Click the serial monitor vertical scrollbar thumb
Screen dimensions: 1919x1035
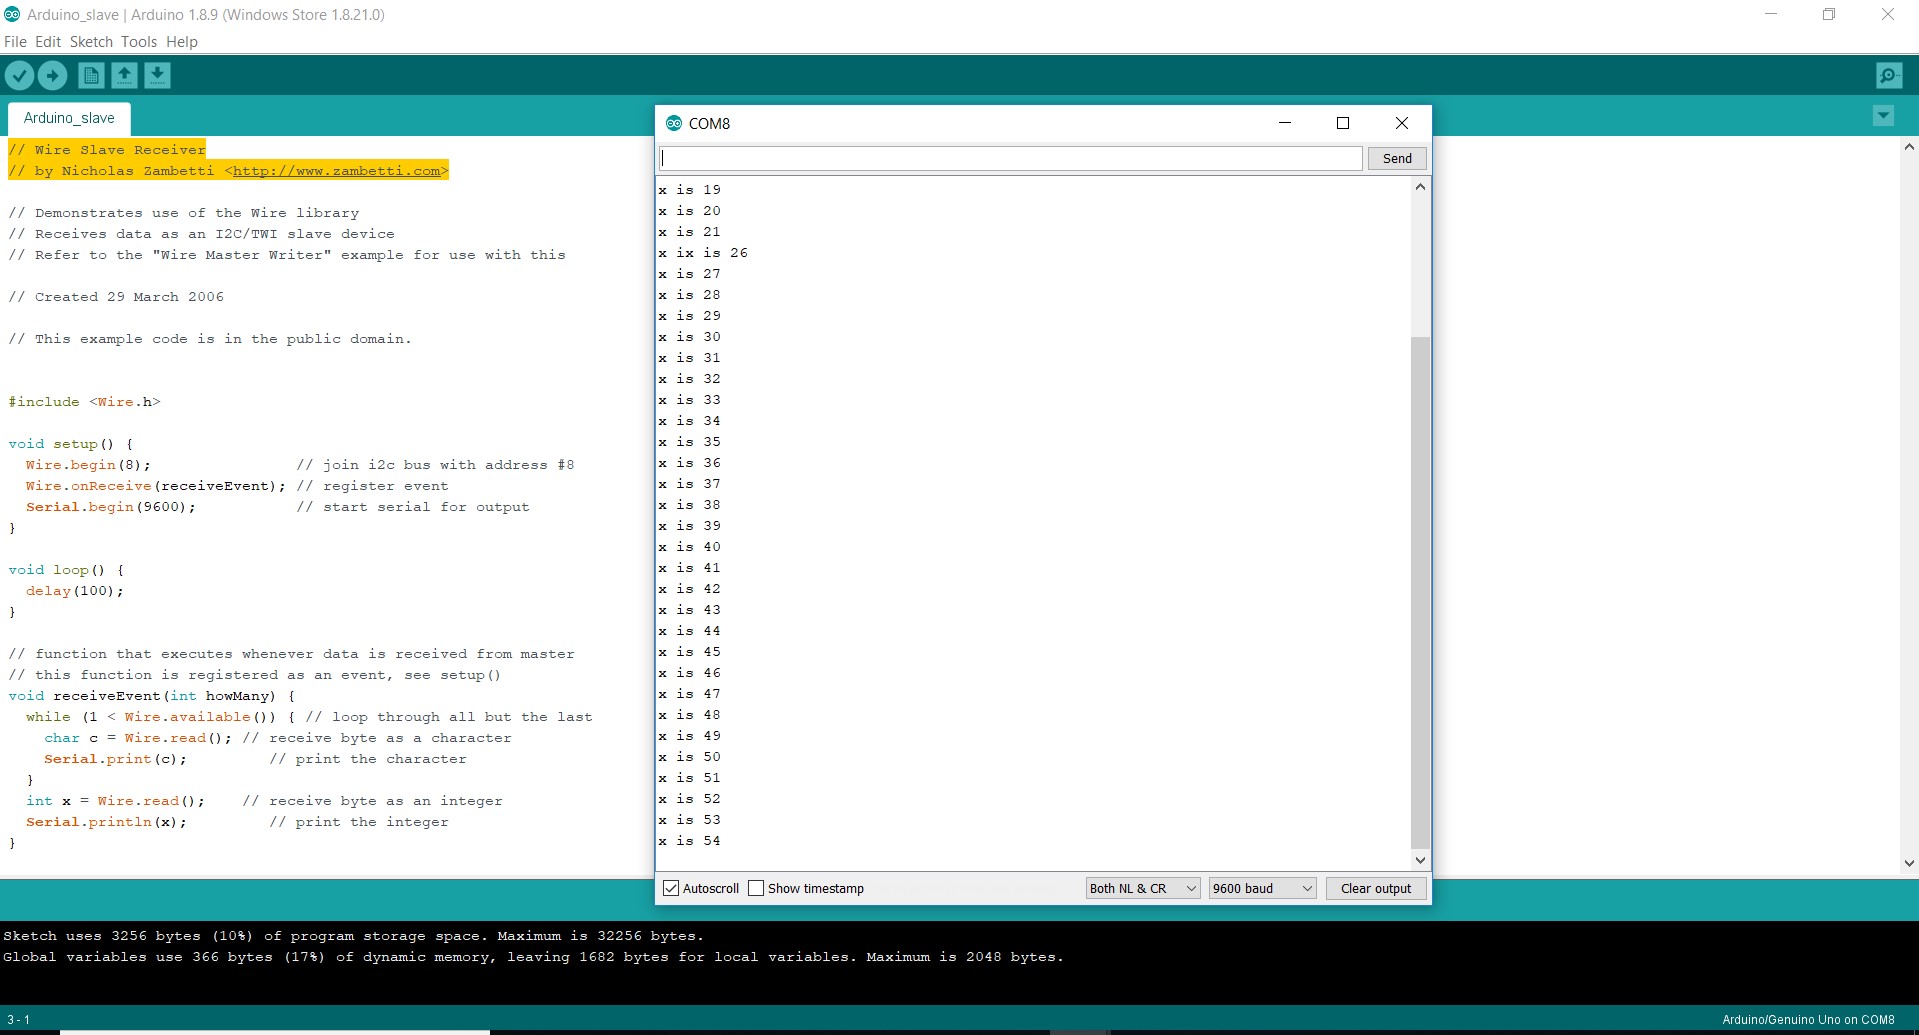coord(1420,592)
